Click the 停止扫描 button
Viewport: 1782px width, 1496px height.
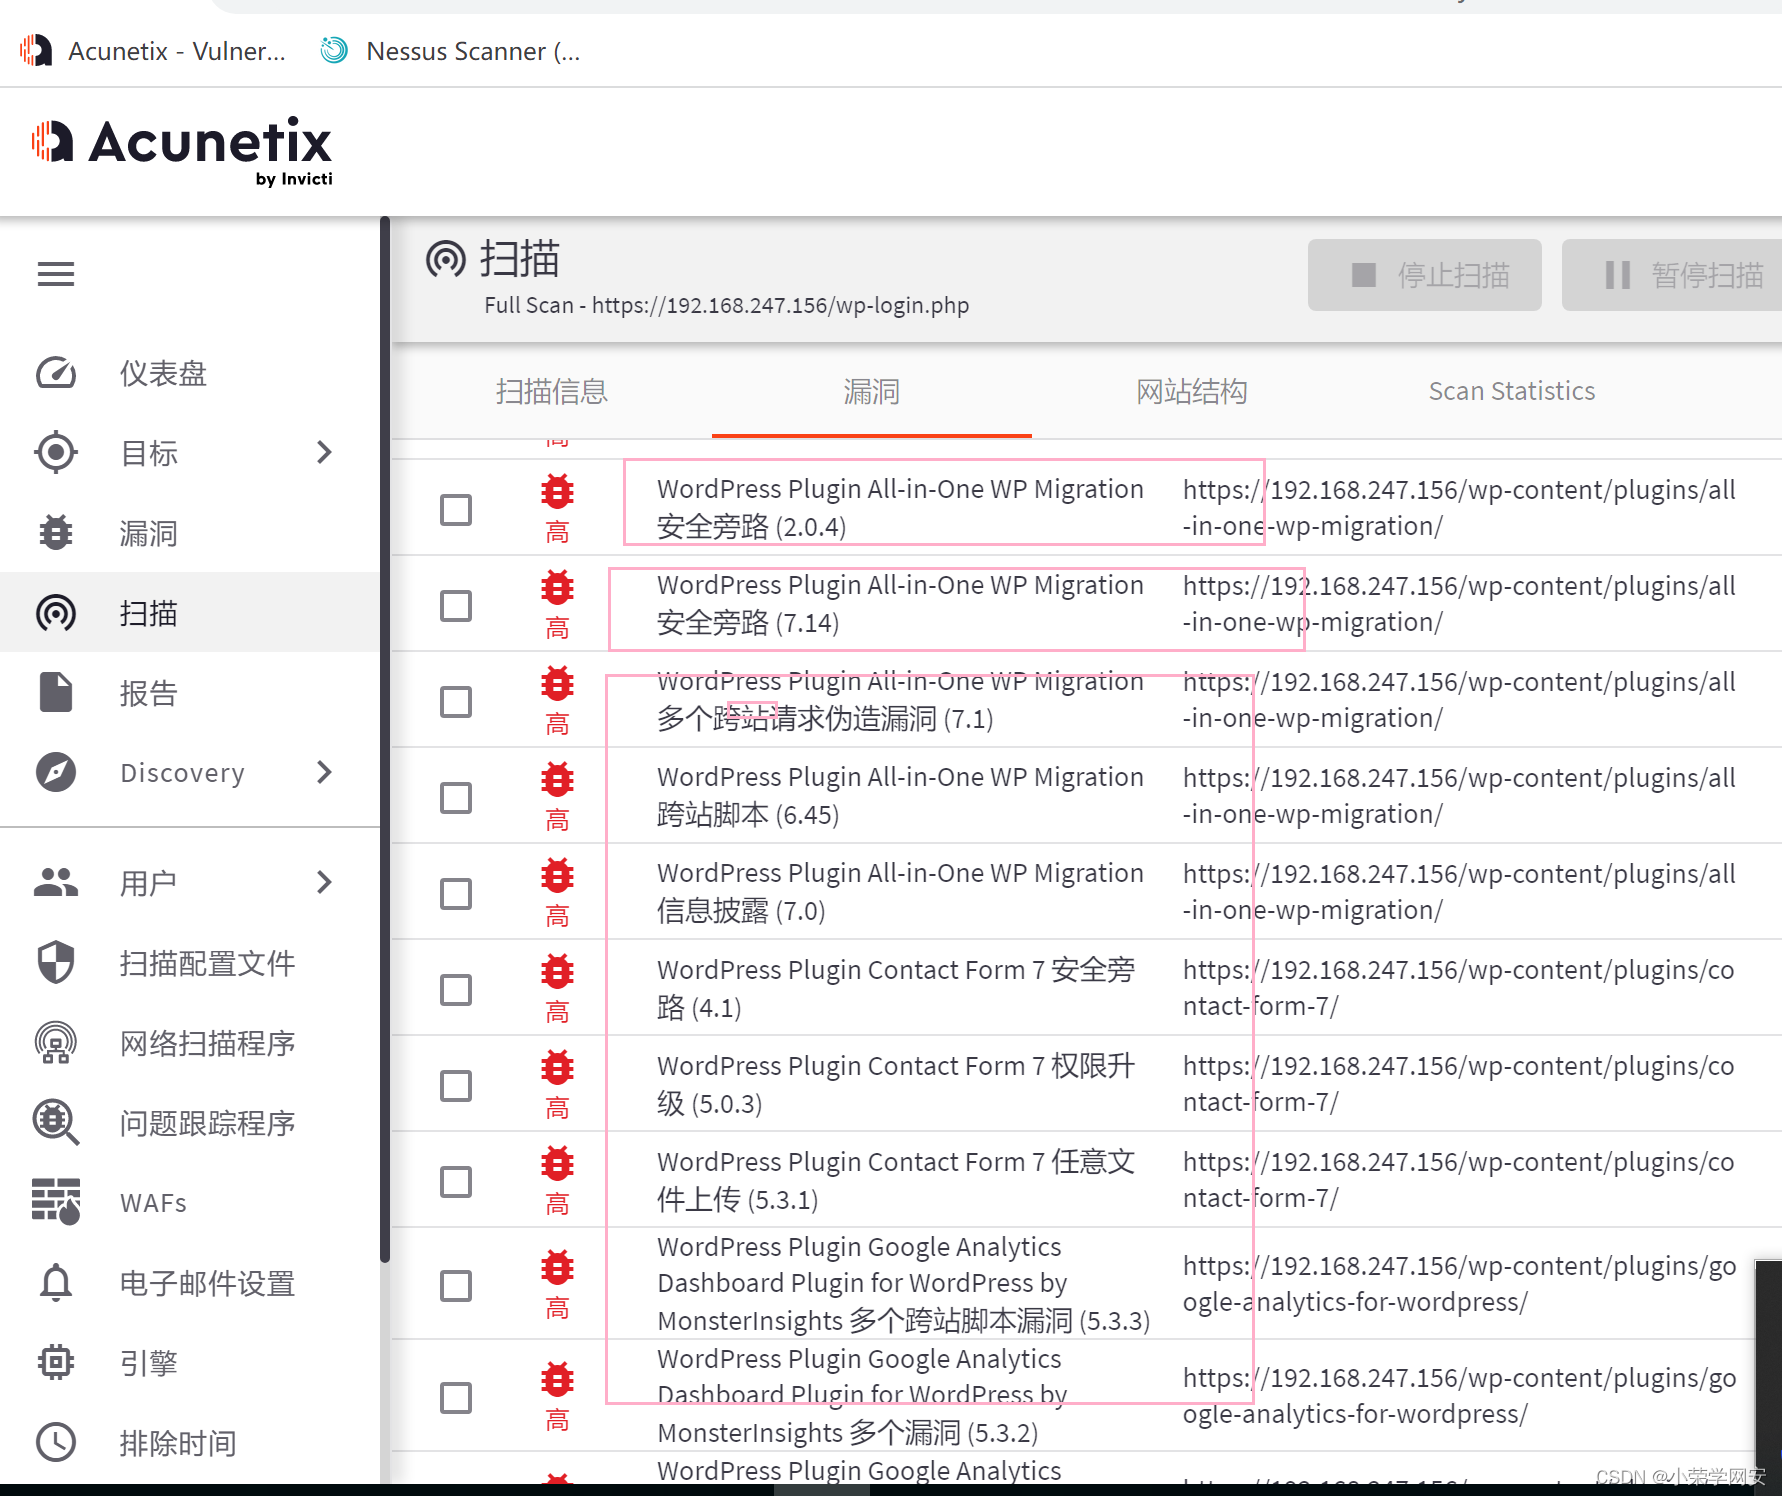pyautogui.click(x=1424, y=275)
